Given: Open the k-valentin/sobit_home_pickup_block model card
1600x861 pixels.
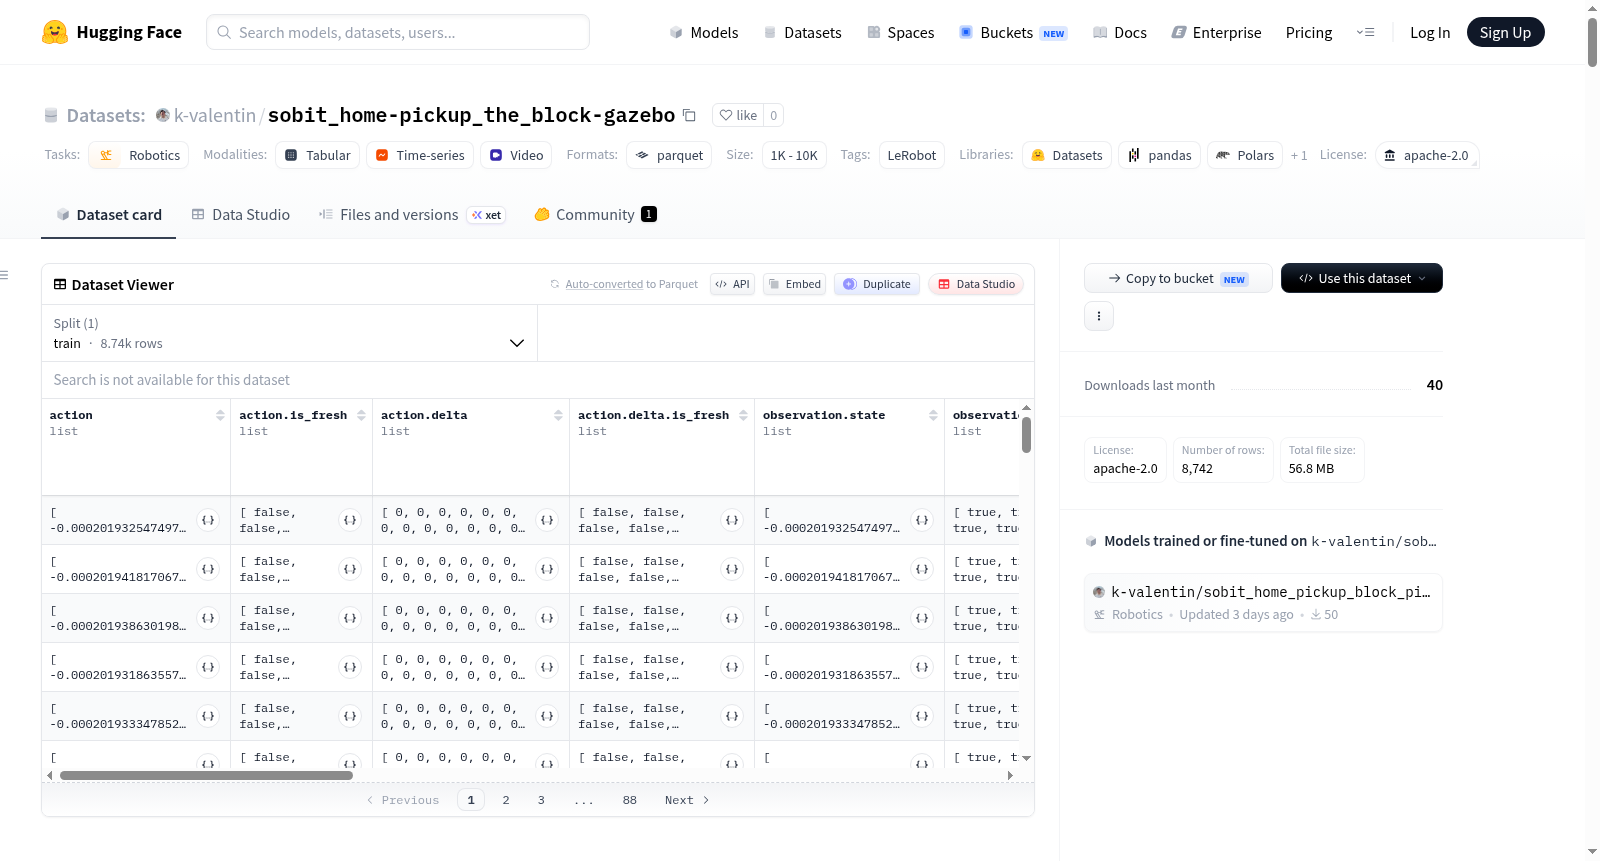Looking at the screenshot, I should coord(1263,602).
